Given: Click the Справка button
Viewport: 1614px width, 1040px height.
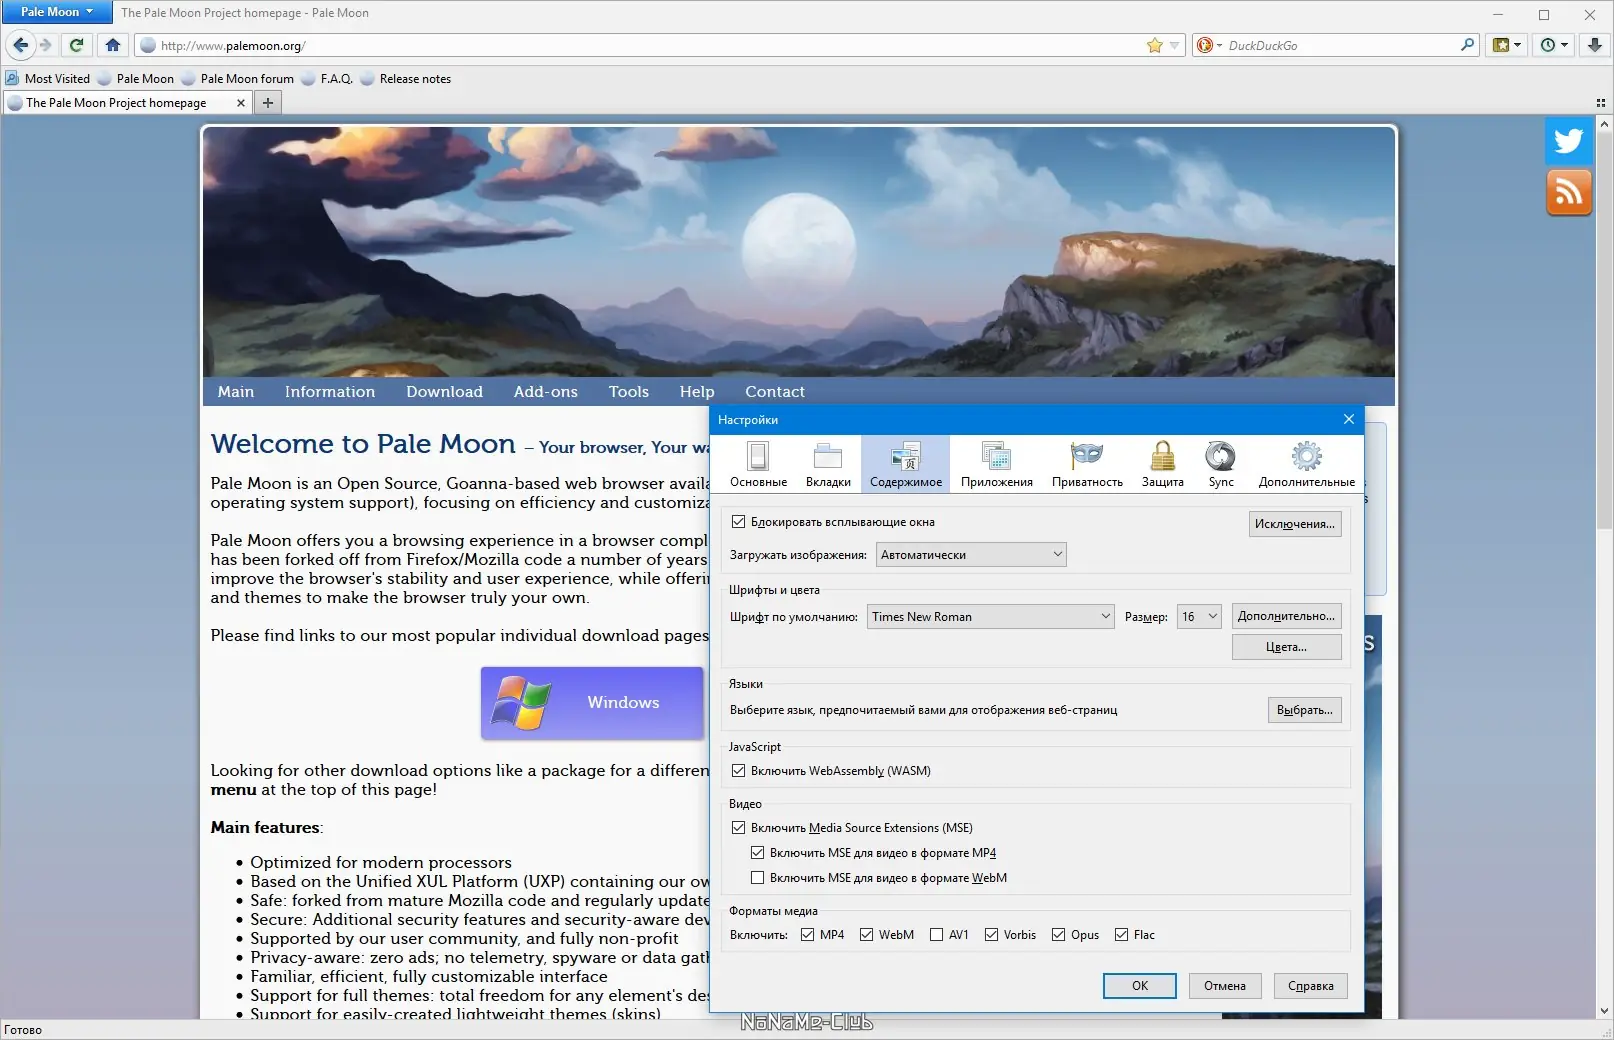Looking at the screenshot, I should click(1311, 986).
